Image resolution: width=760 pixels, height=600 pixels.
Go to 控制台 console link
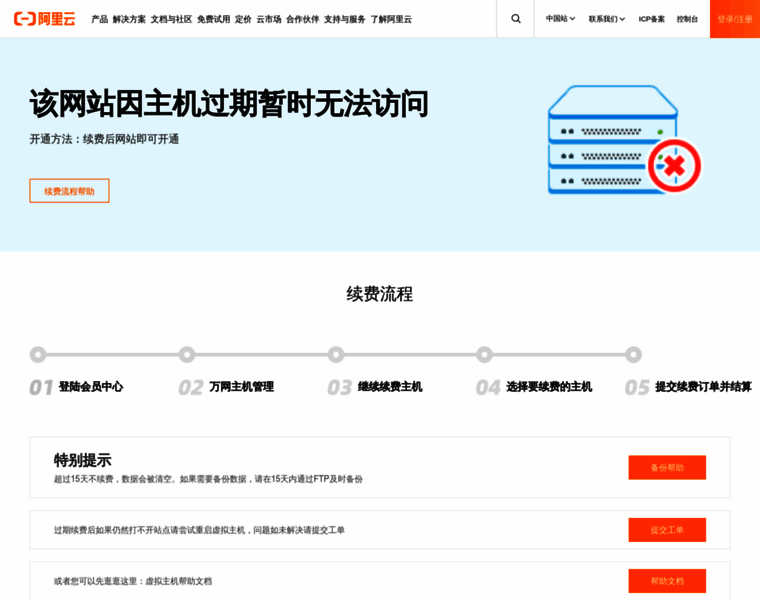[687, 19]
